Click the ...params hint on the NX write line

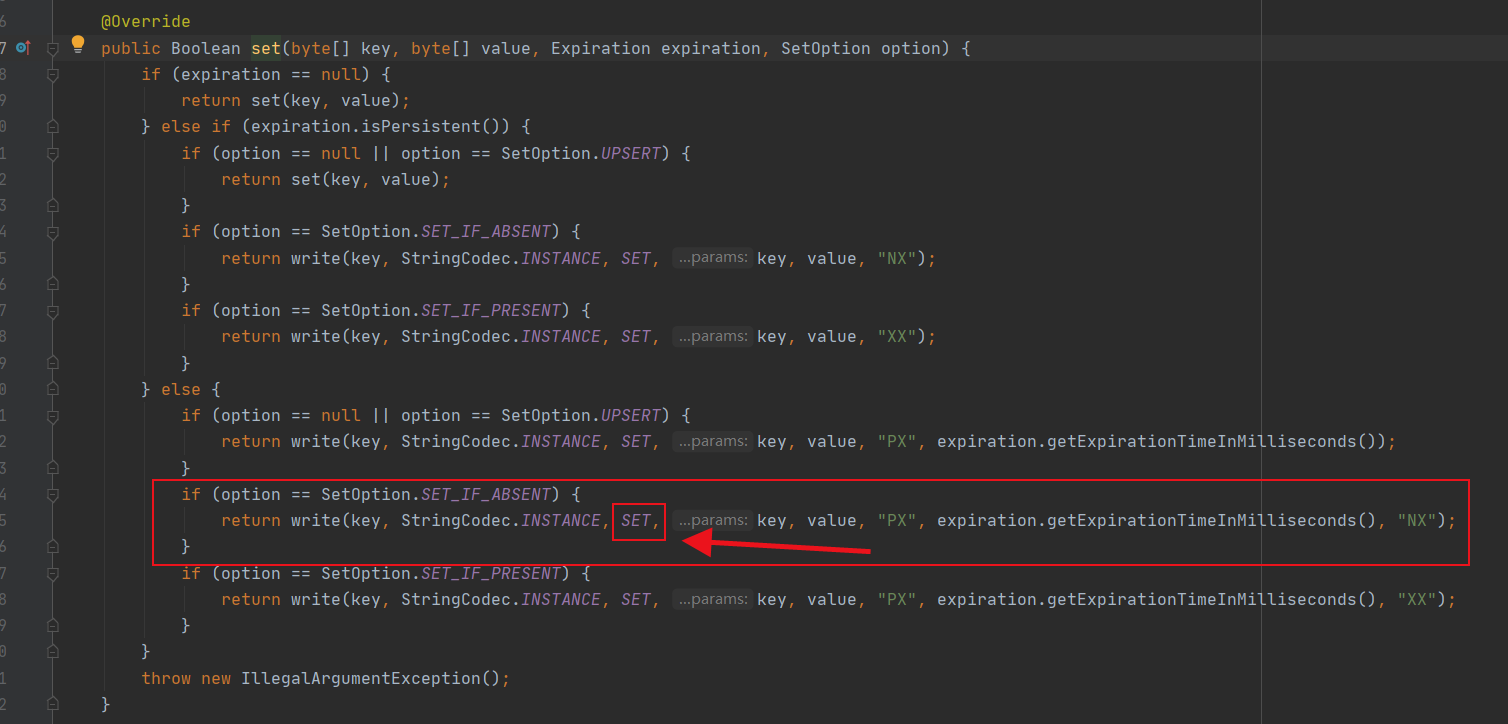[713, 257]
